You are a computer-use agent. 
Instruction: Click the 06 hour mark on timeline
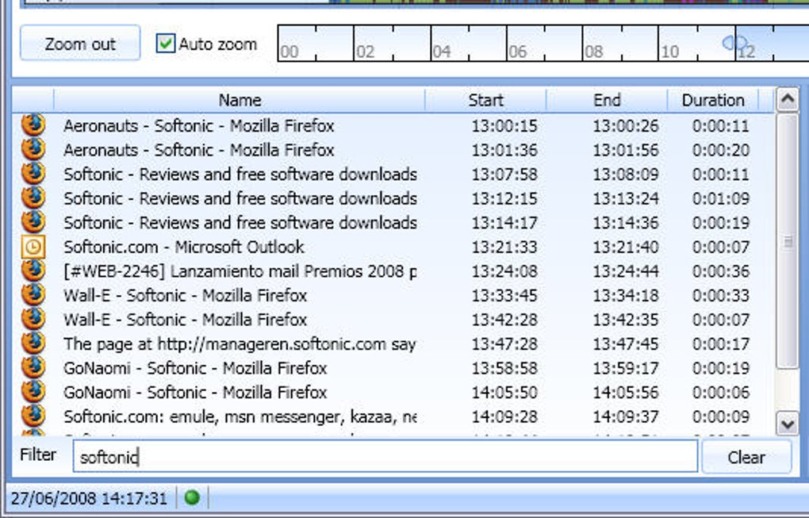(x=517, y=52)
